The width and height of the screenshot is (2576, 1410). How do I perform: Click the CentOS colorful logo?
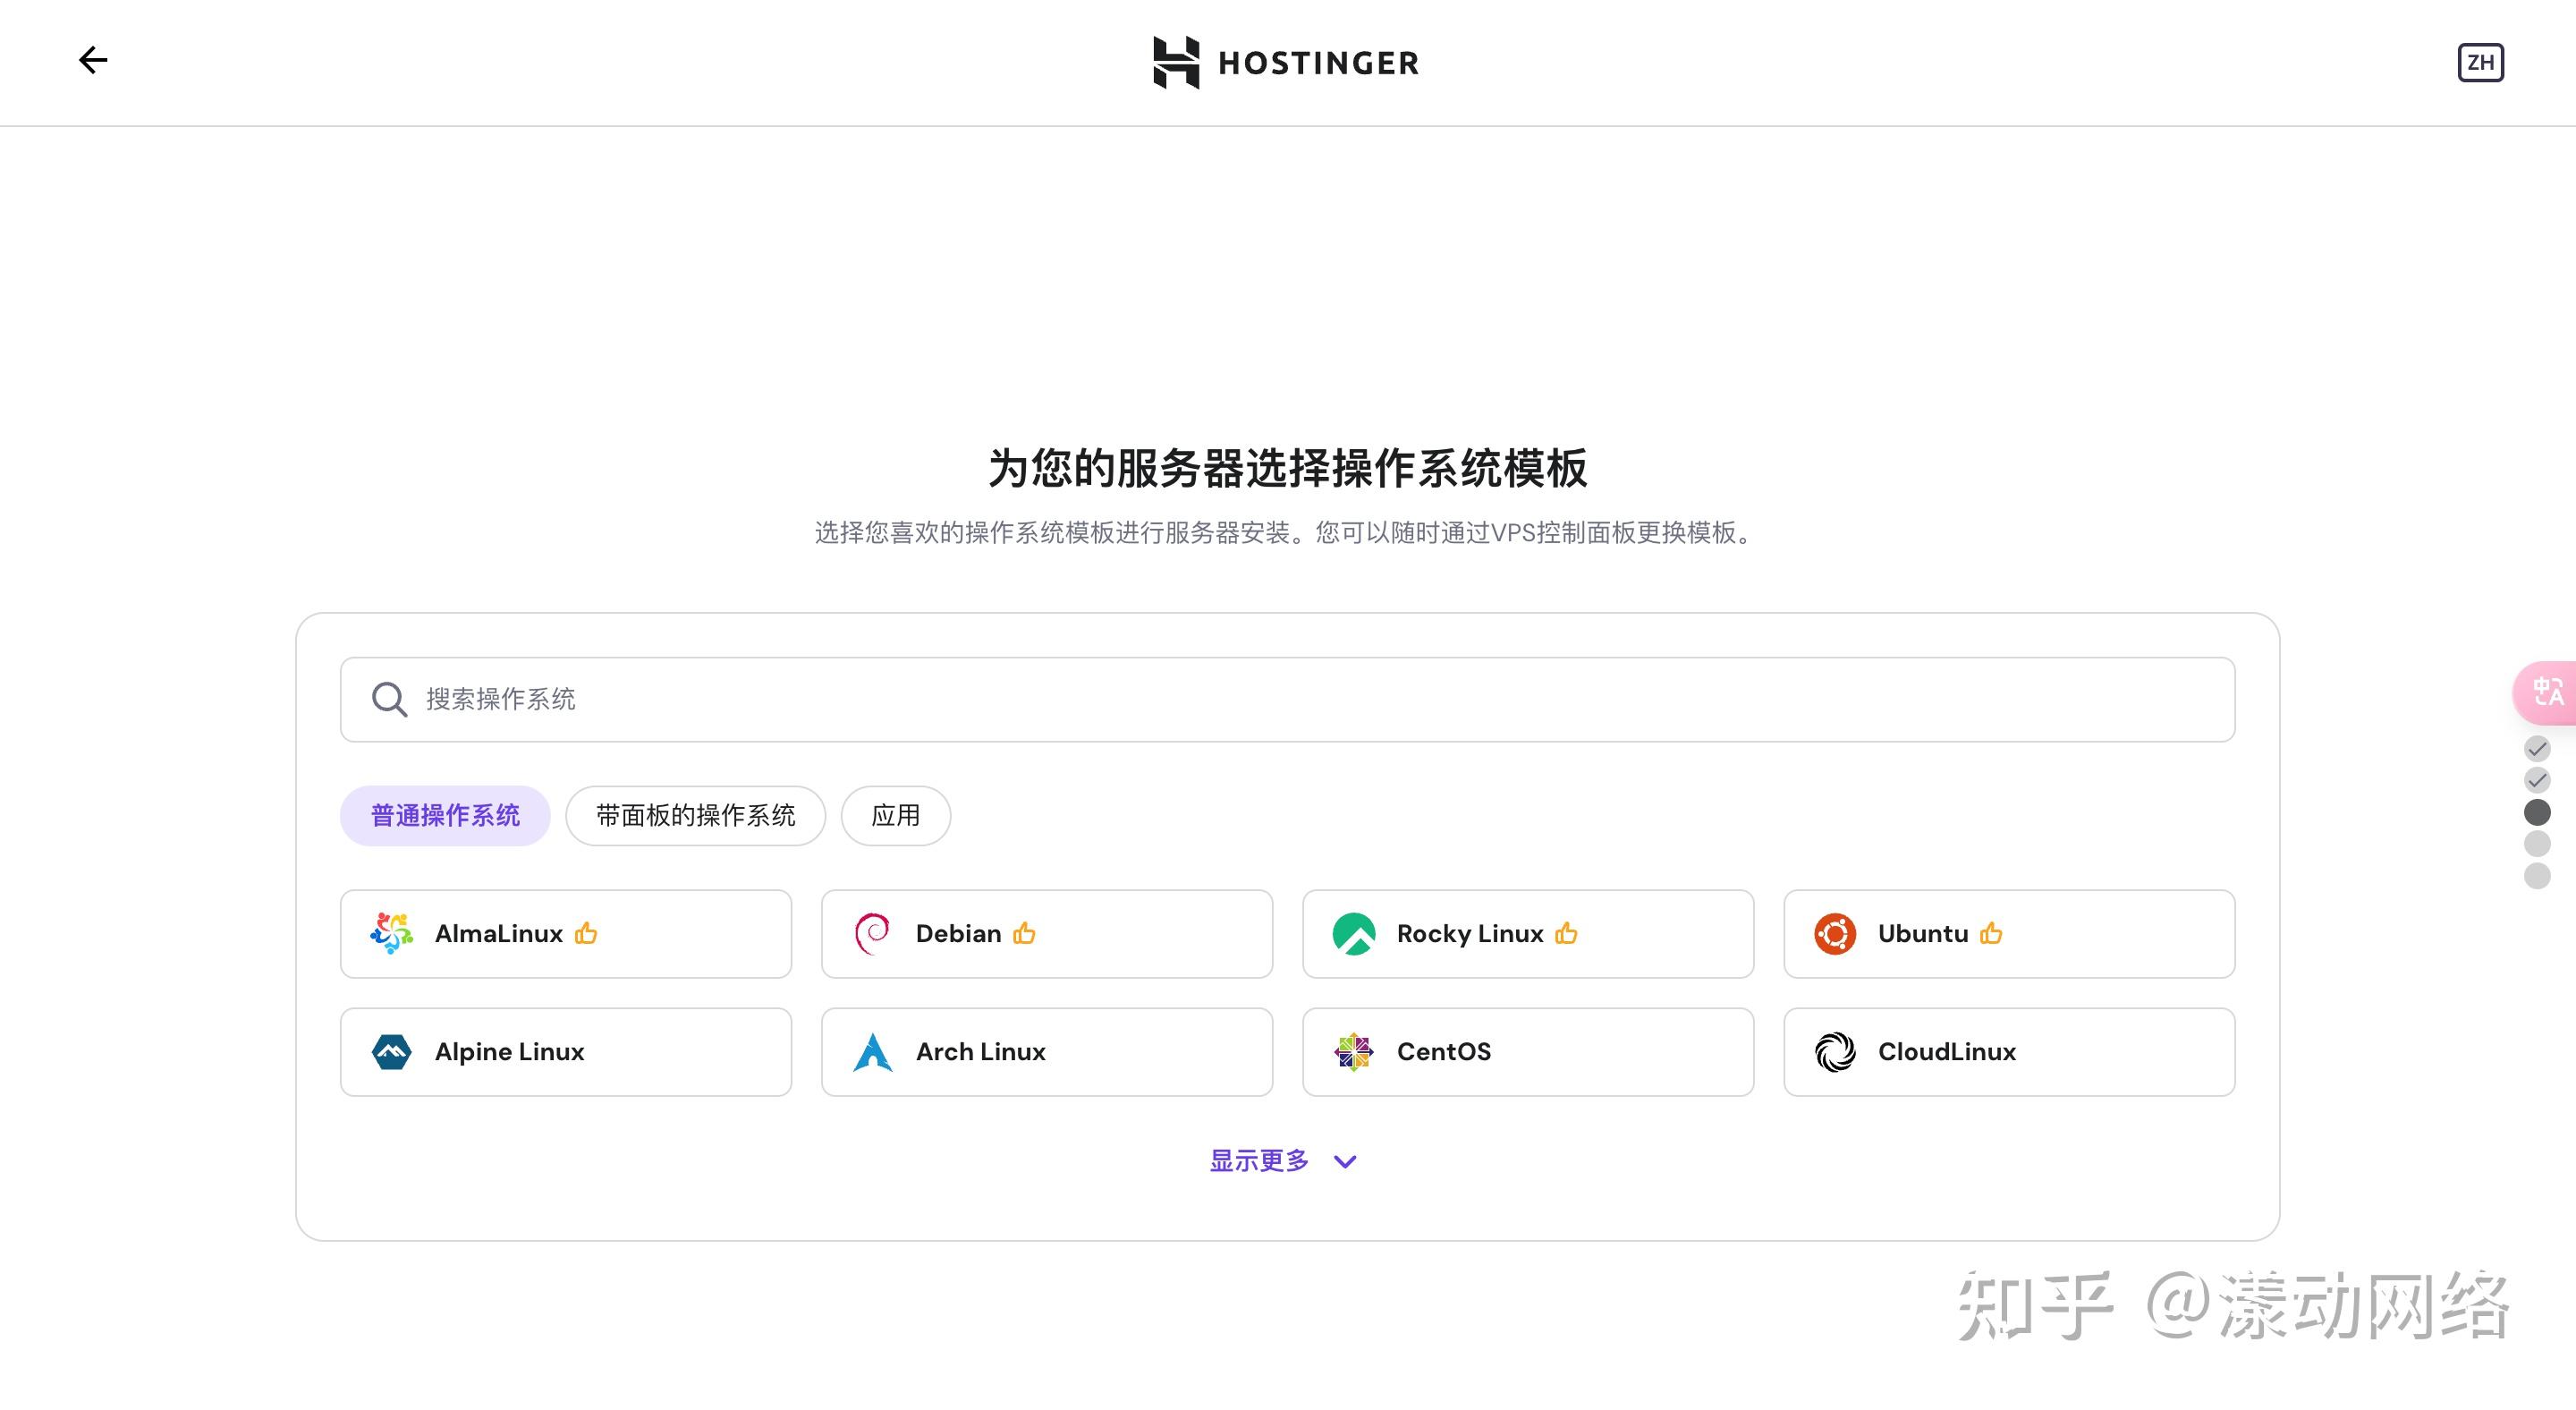click(x=1354, y=1052)
